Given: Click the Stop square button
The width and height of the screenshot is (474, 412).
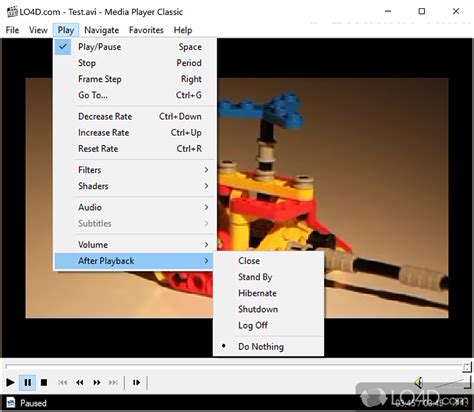Looking at the screenshot, I should pos(44,382).
